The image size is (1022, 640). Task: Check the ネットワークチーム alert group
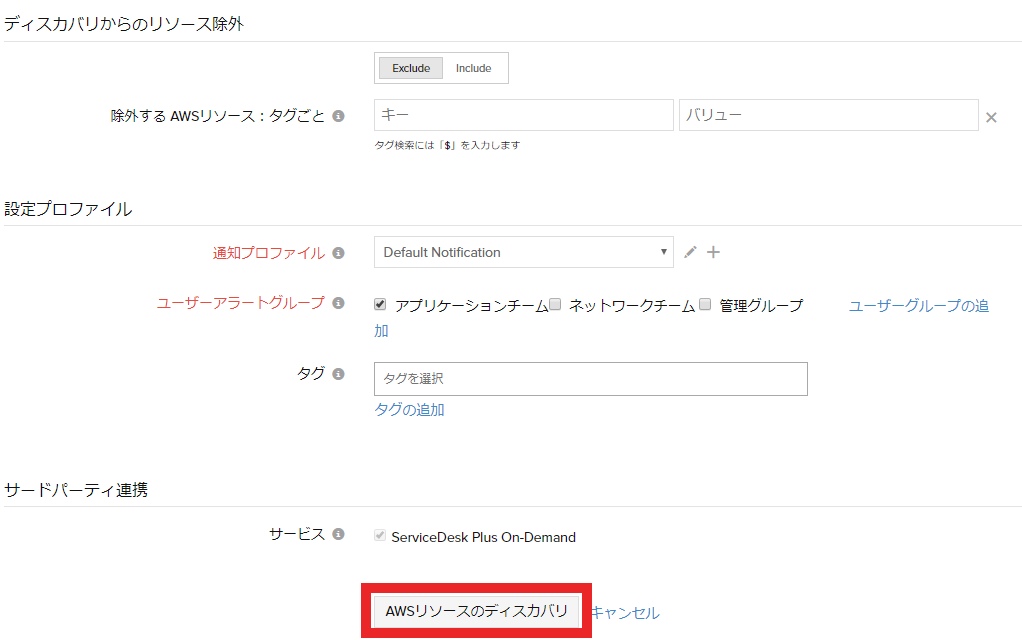pyautogui.click(x=554, y=303)
